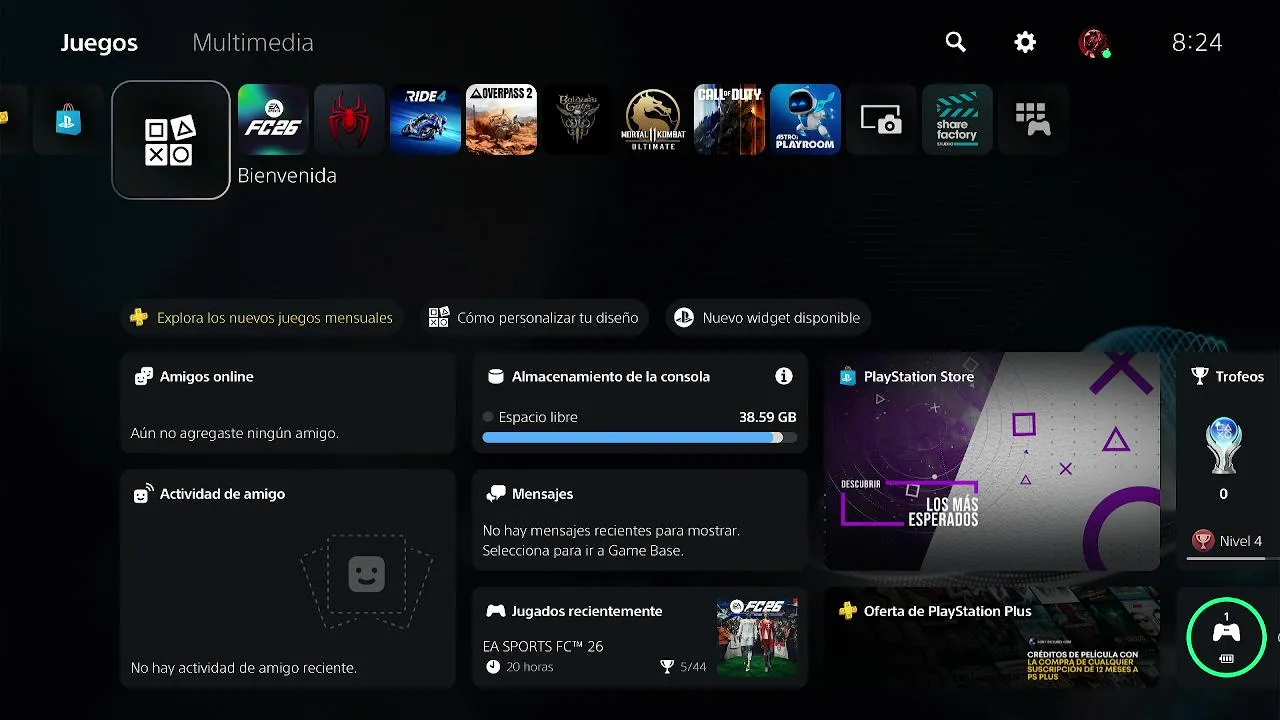This screenshot has height=720, width=1280.
Task: Launch the Call of Duty tile
Action: click(729, 120)
